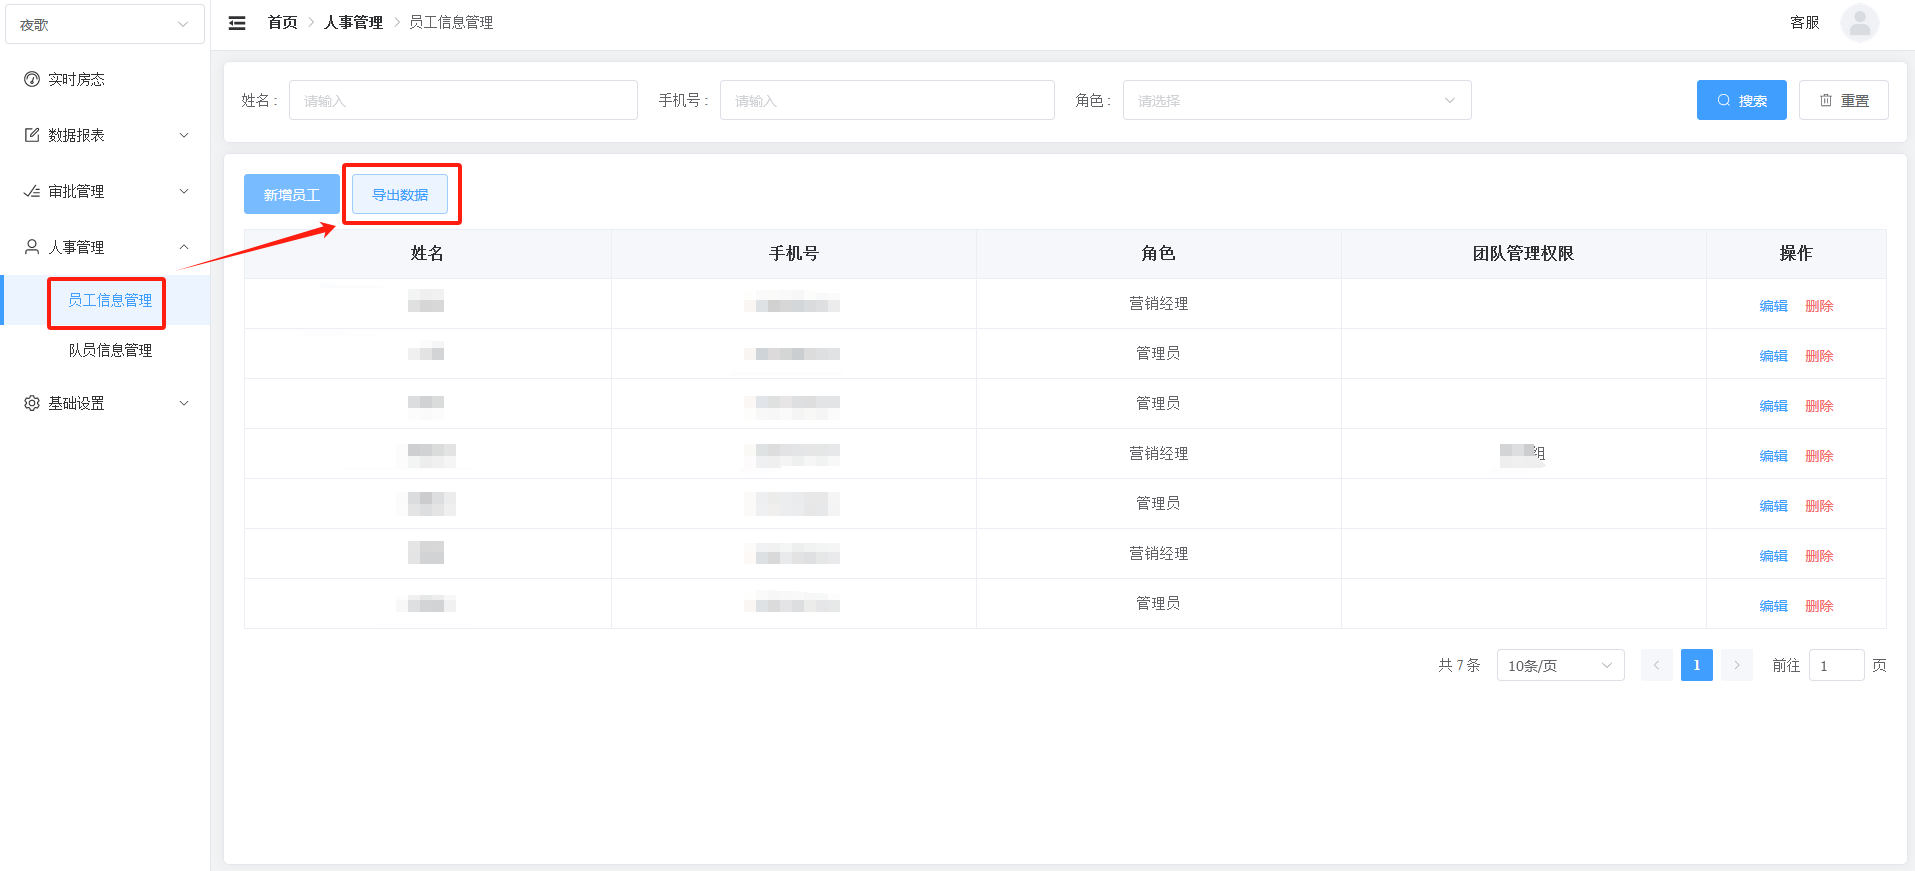1915x871 pixels.
Task: Expand the 数据报表 sidebar menu
Action: (105, 135)
